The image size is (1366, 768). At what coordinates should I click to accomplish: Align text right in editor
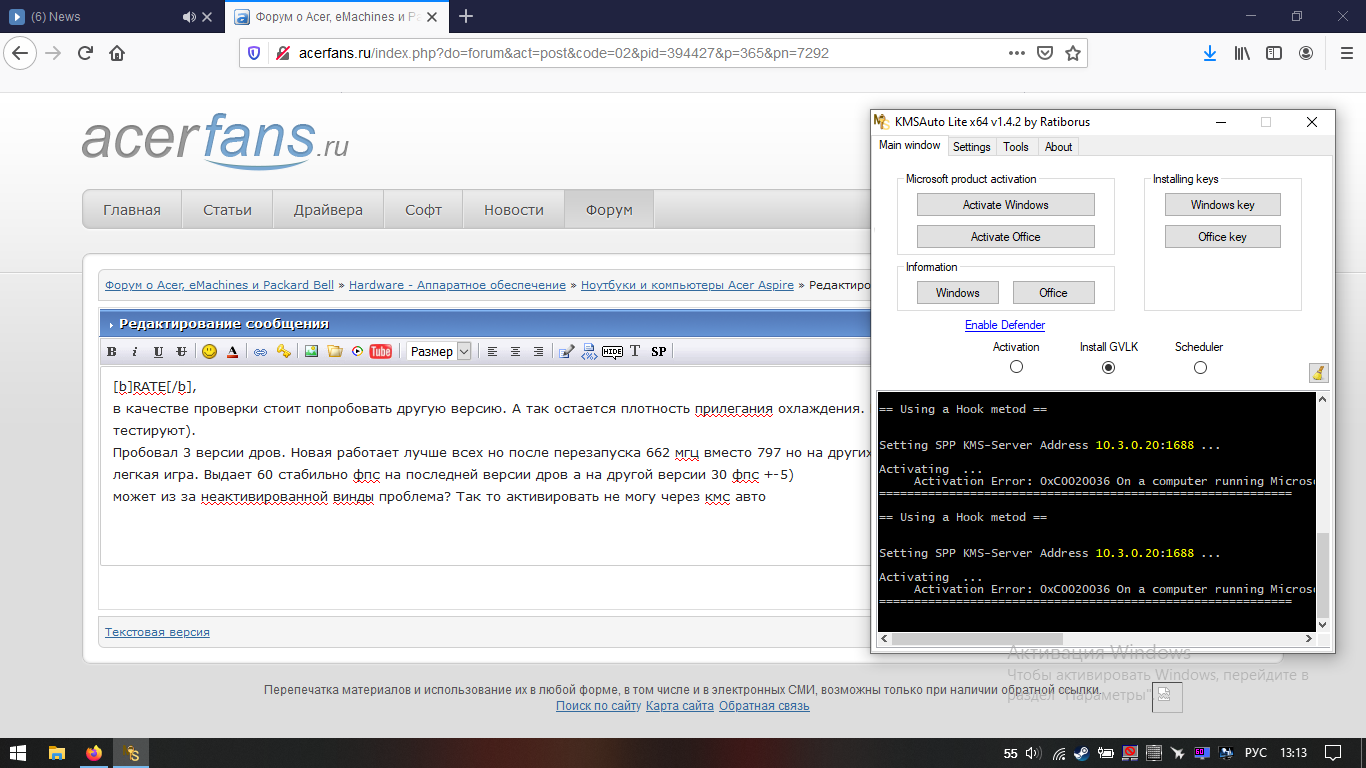538,352
